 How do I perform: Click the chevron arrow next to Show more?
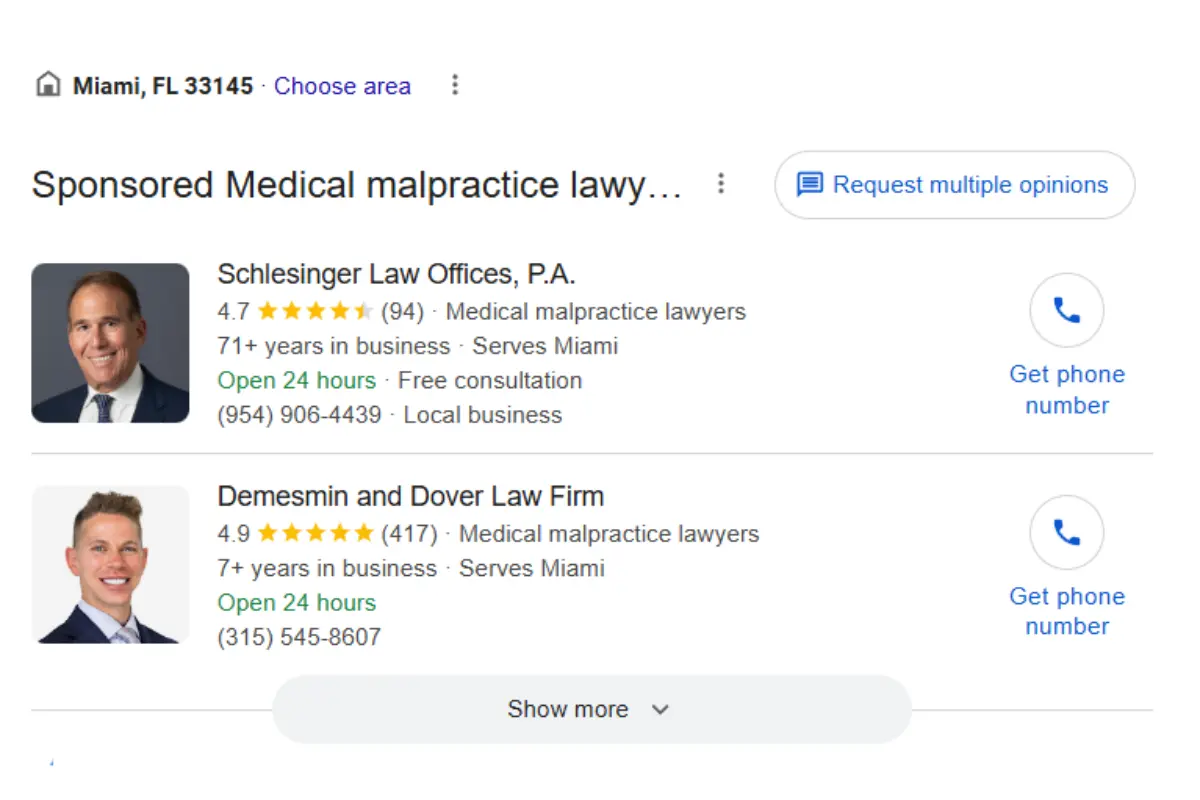[659, 710]
